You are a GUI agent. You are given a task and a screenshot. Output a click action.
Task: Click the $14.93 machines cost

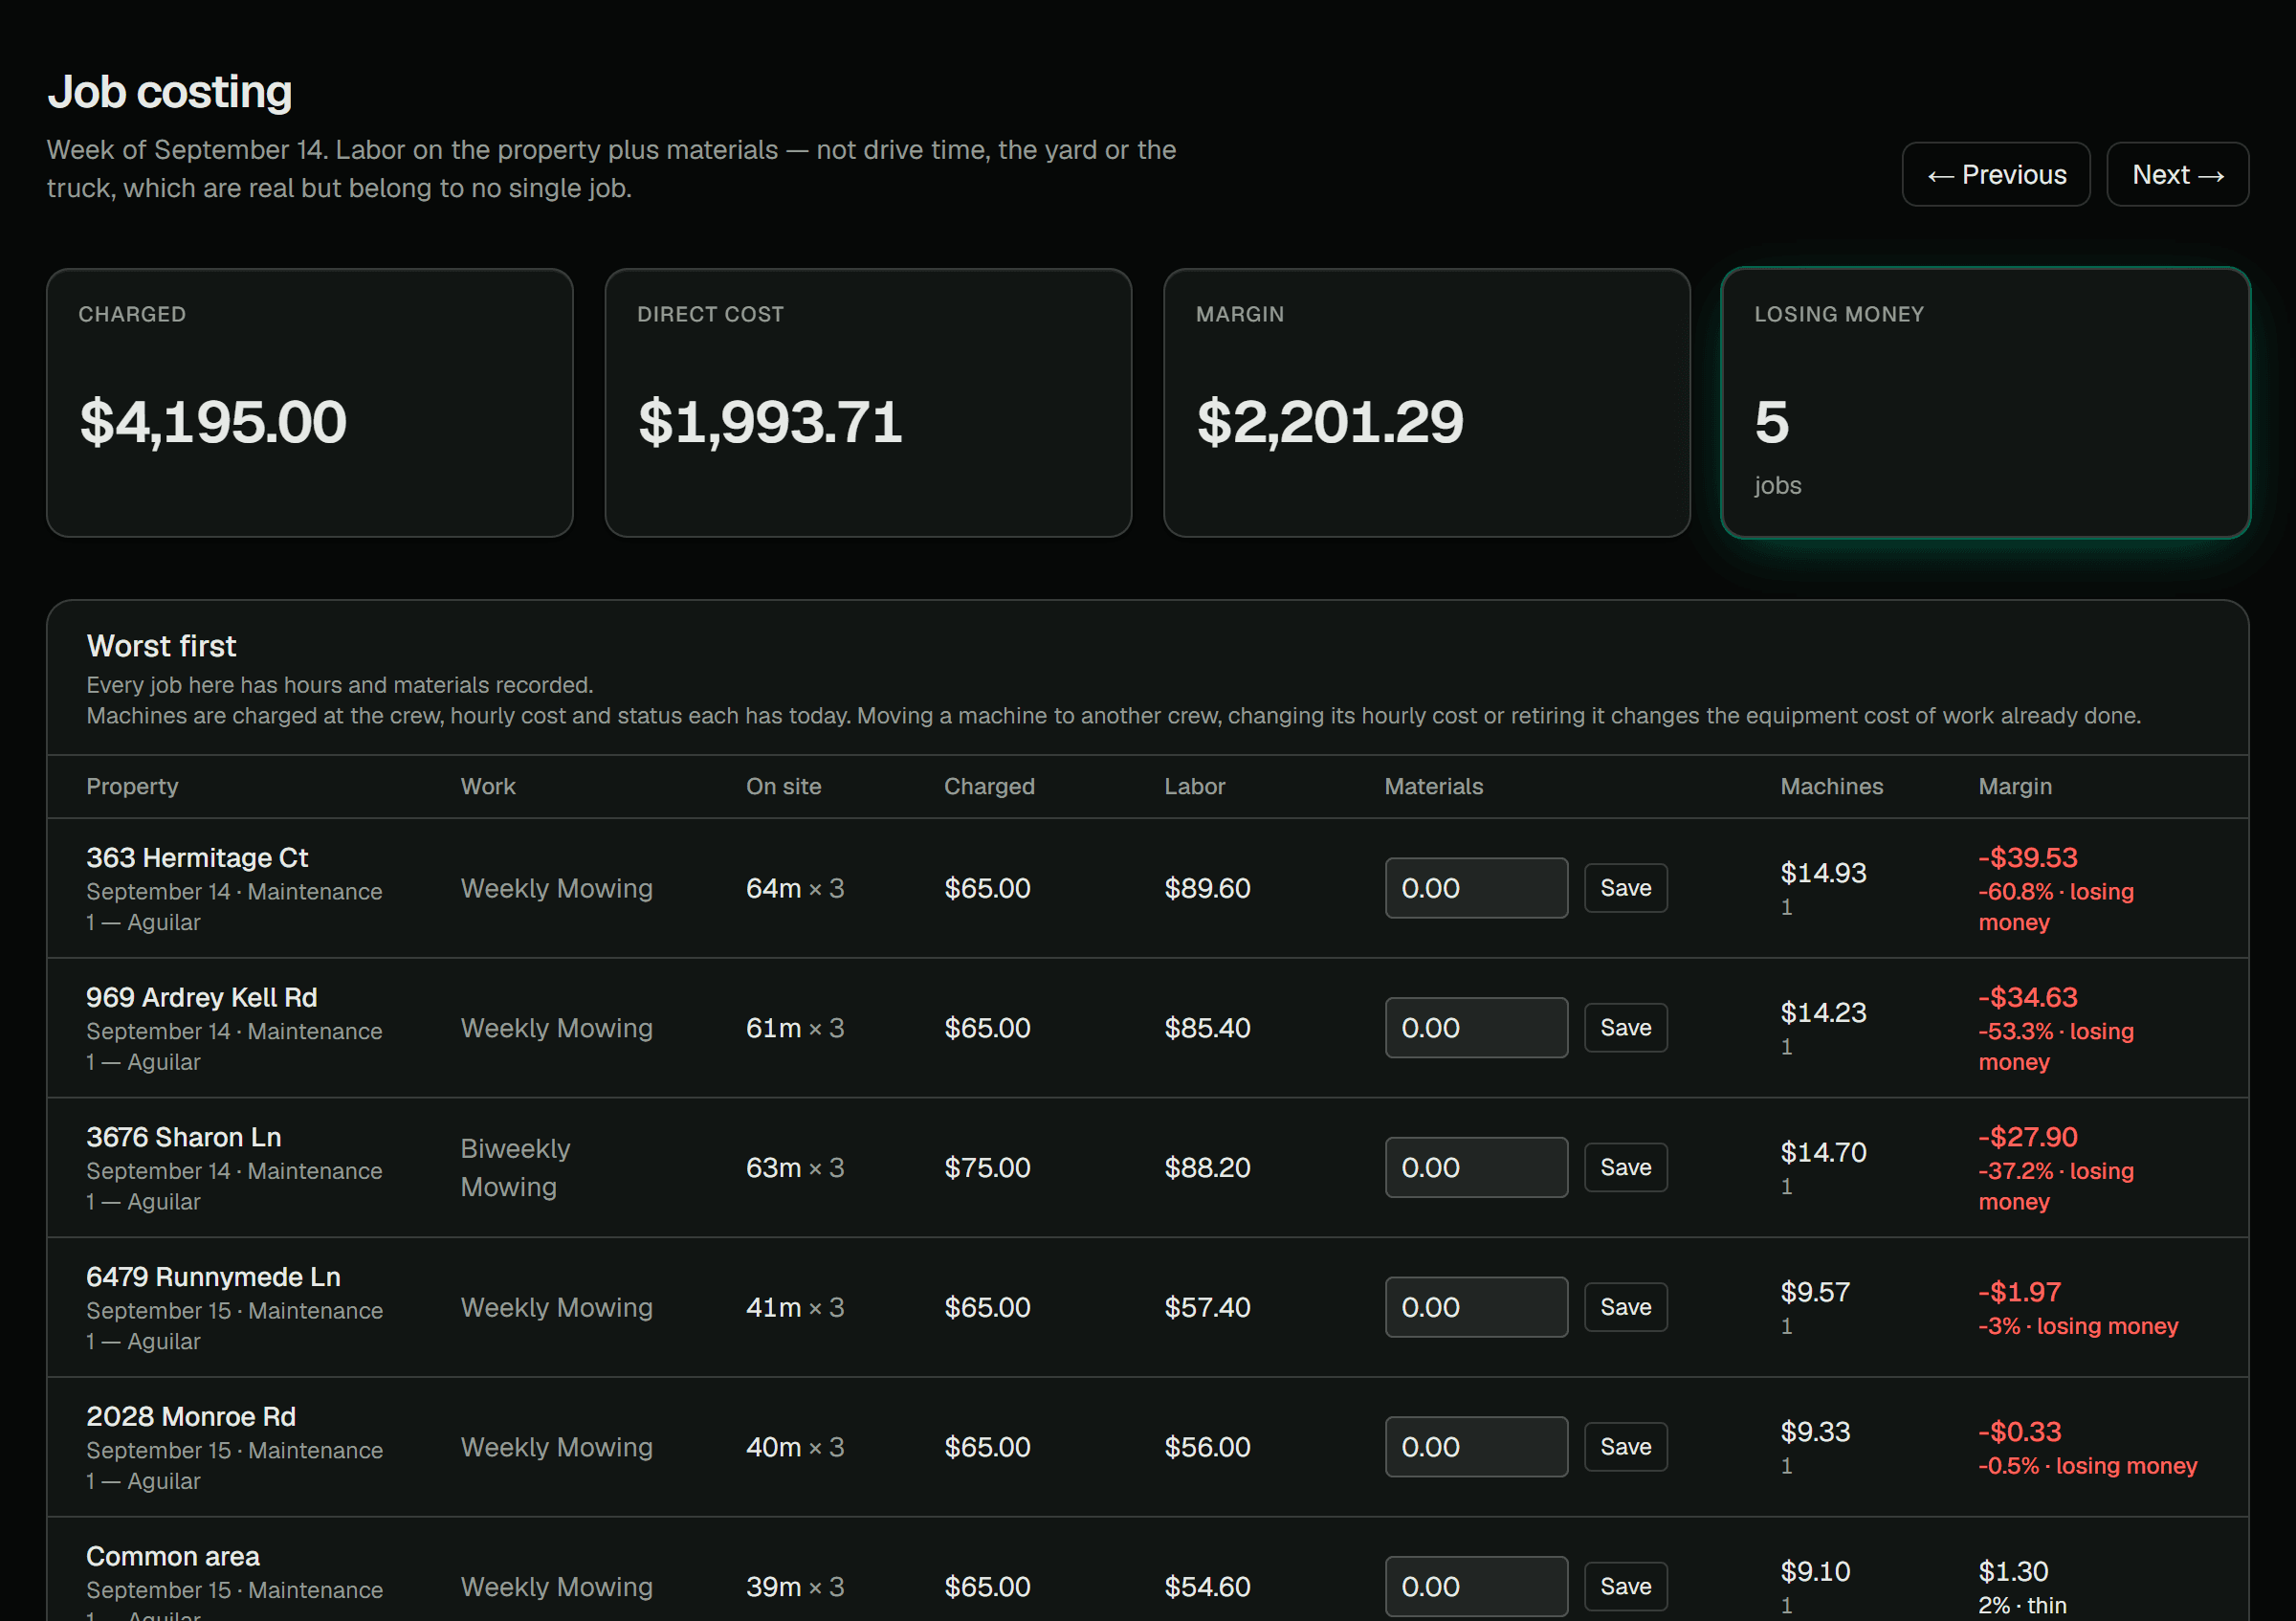(x=1823, y=873)
